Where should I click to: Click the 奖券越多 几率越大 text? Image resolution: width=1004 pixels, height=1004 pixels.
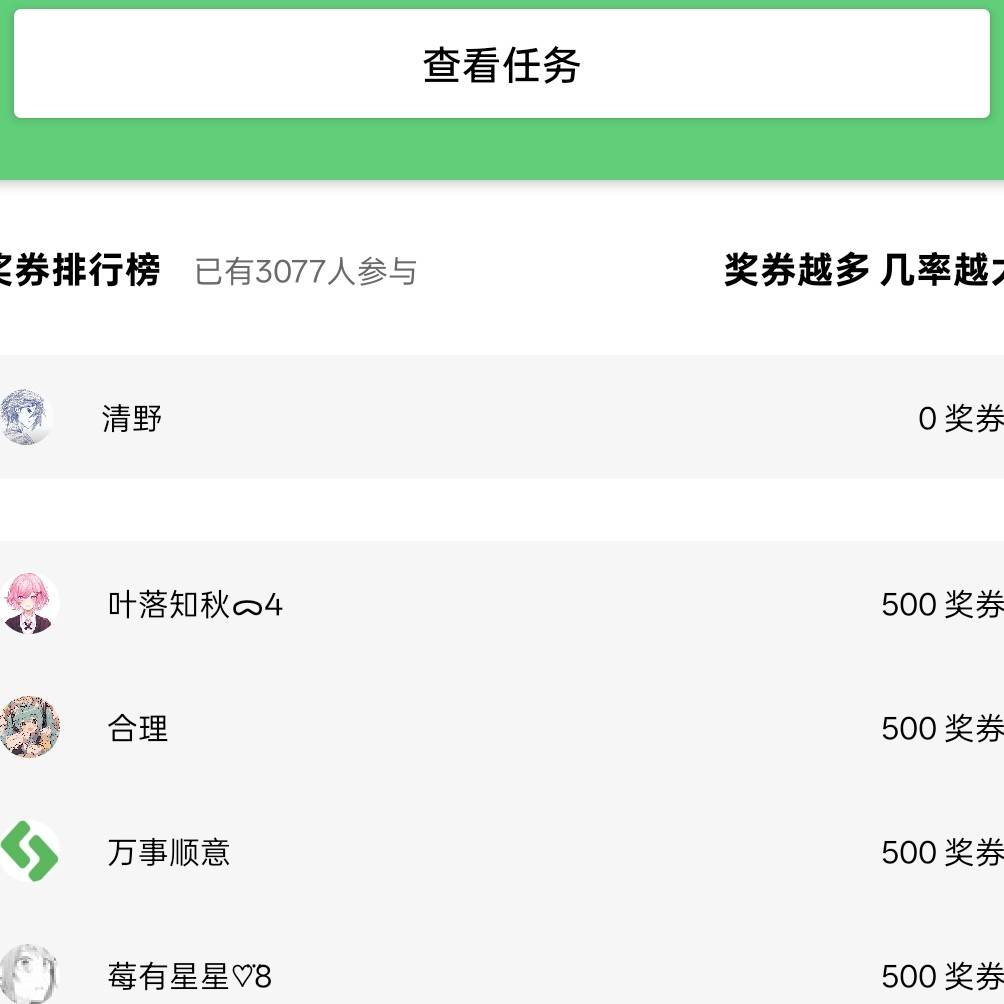coord(863,270)
